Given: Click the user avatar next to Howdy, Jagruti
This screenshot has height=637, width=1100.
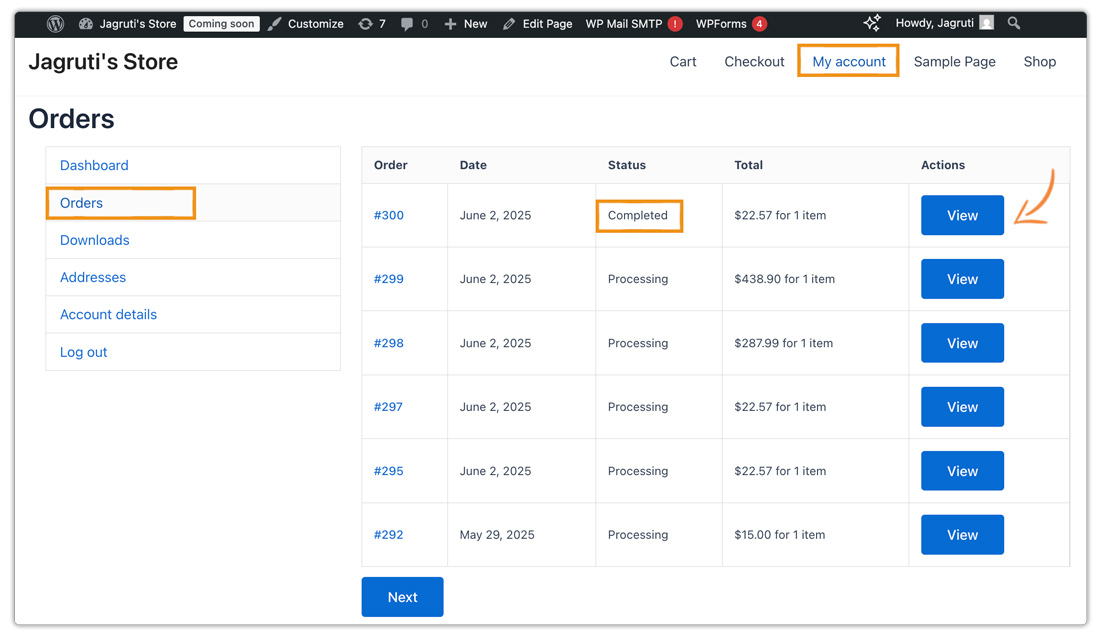Looking at the screenshot, I should pos(986,23).
